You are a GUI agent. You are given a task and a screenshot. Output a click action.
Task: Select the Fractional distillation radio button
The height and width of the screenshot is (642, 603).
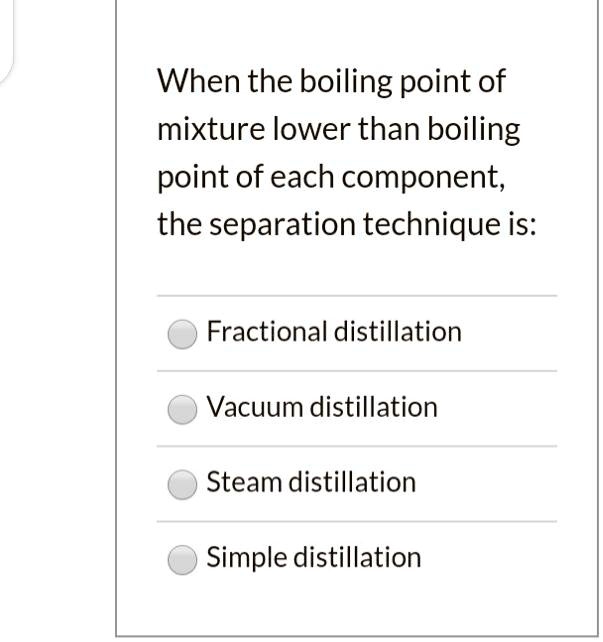(182, 334)
